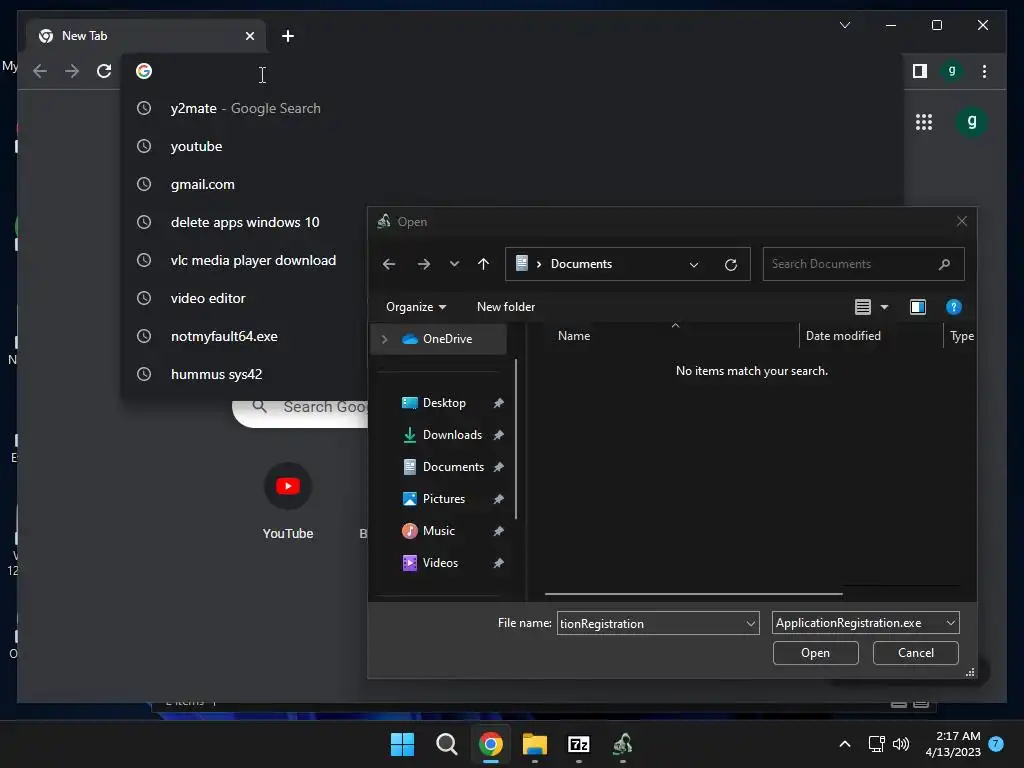Toggle the preview pane

918,307
